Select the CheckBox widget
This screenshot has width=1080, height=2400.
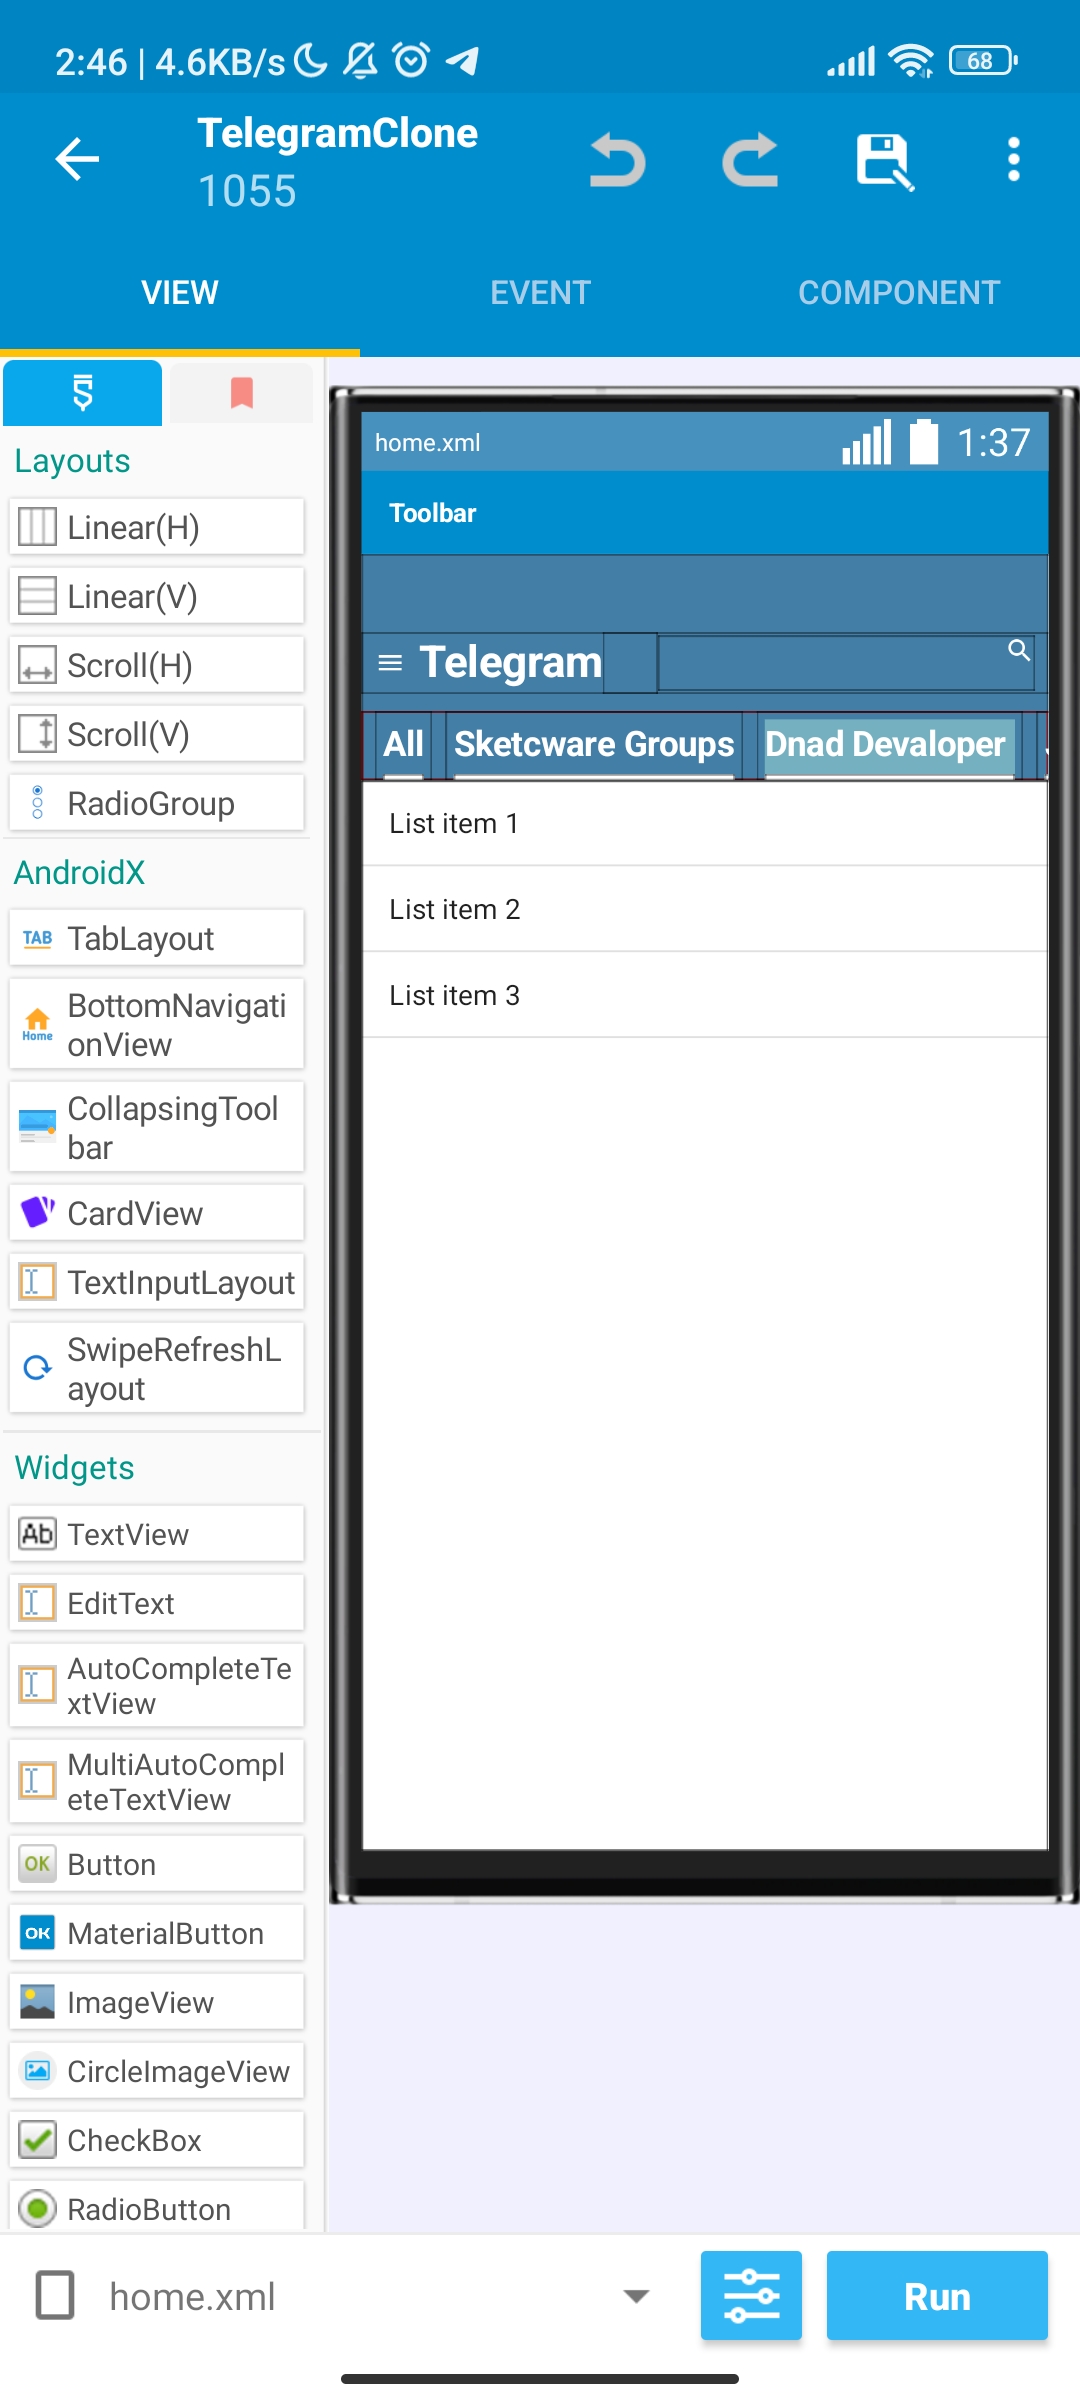(x=157, y=2140)
